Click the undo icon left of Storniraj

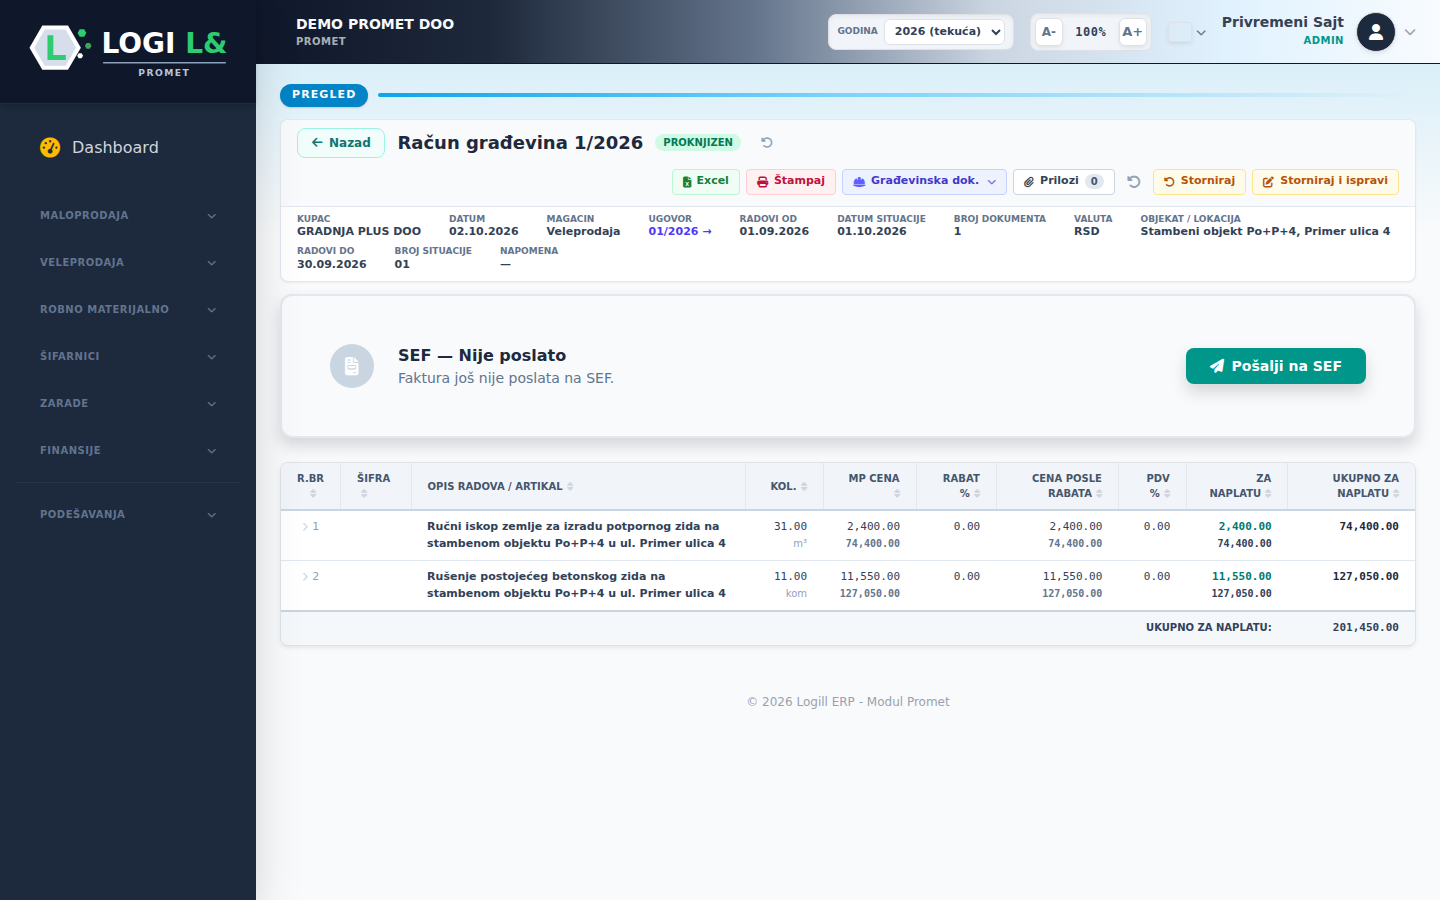(x=1134, y=182)
